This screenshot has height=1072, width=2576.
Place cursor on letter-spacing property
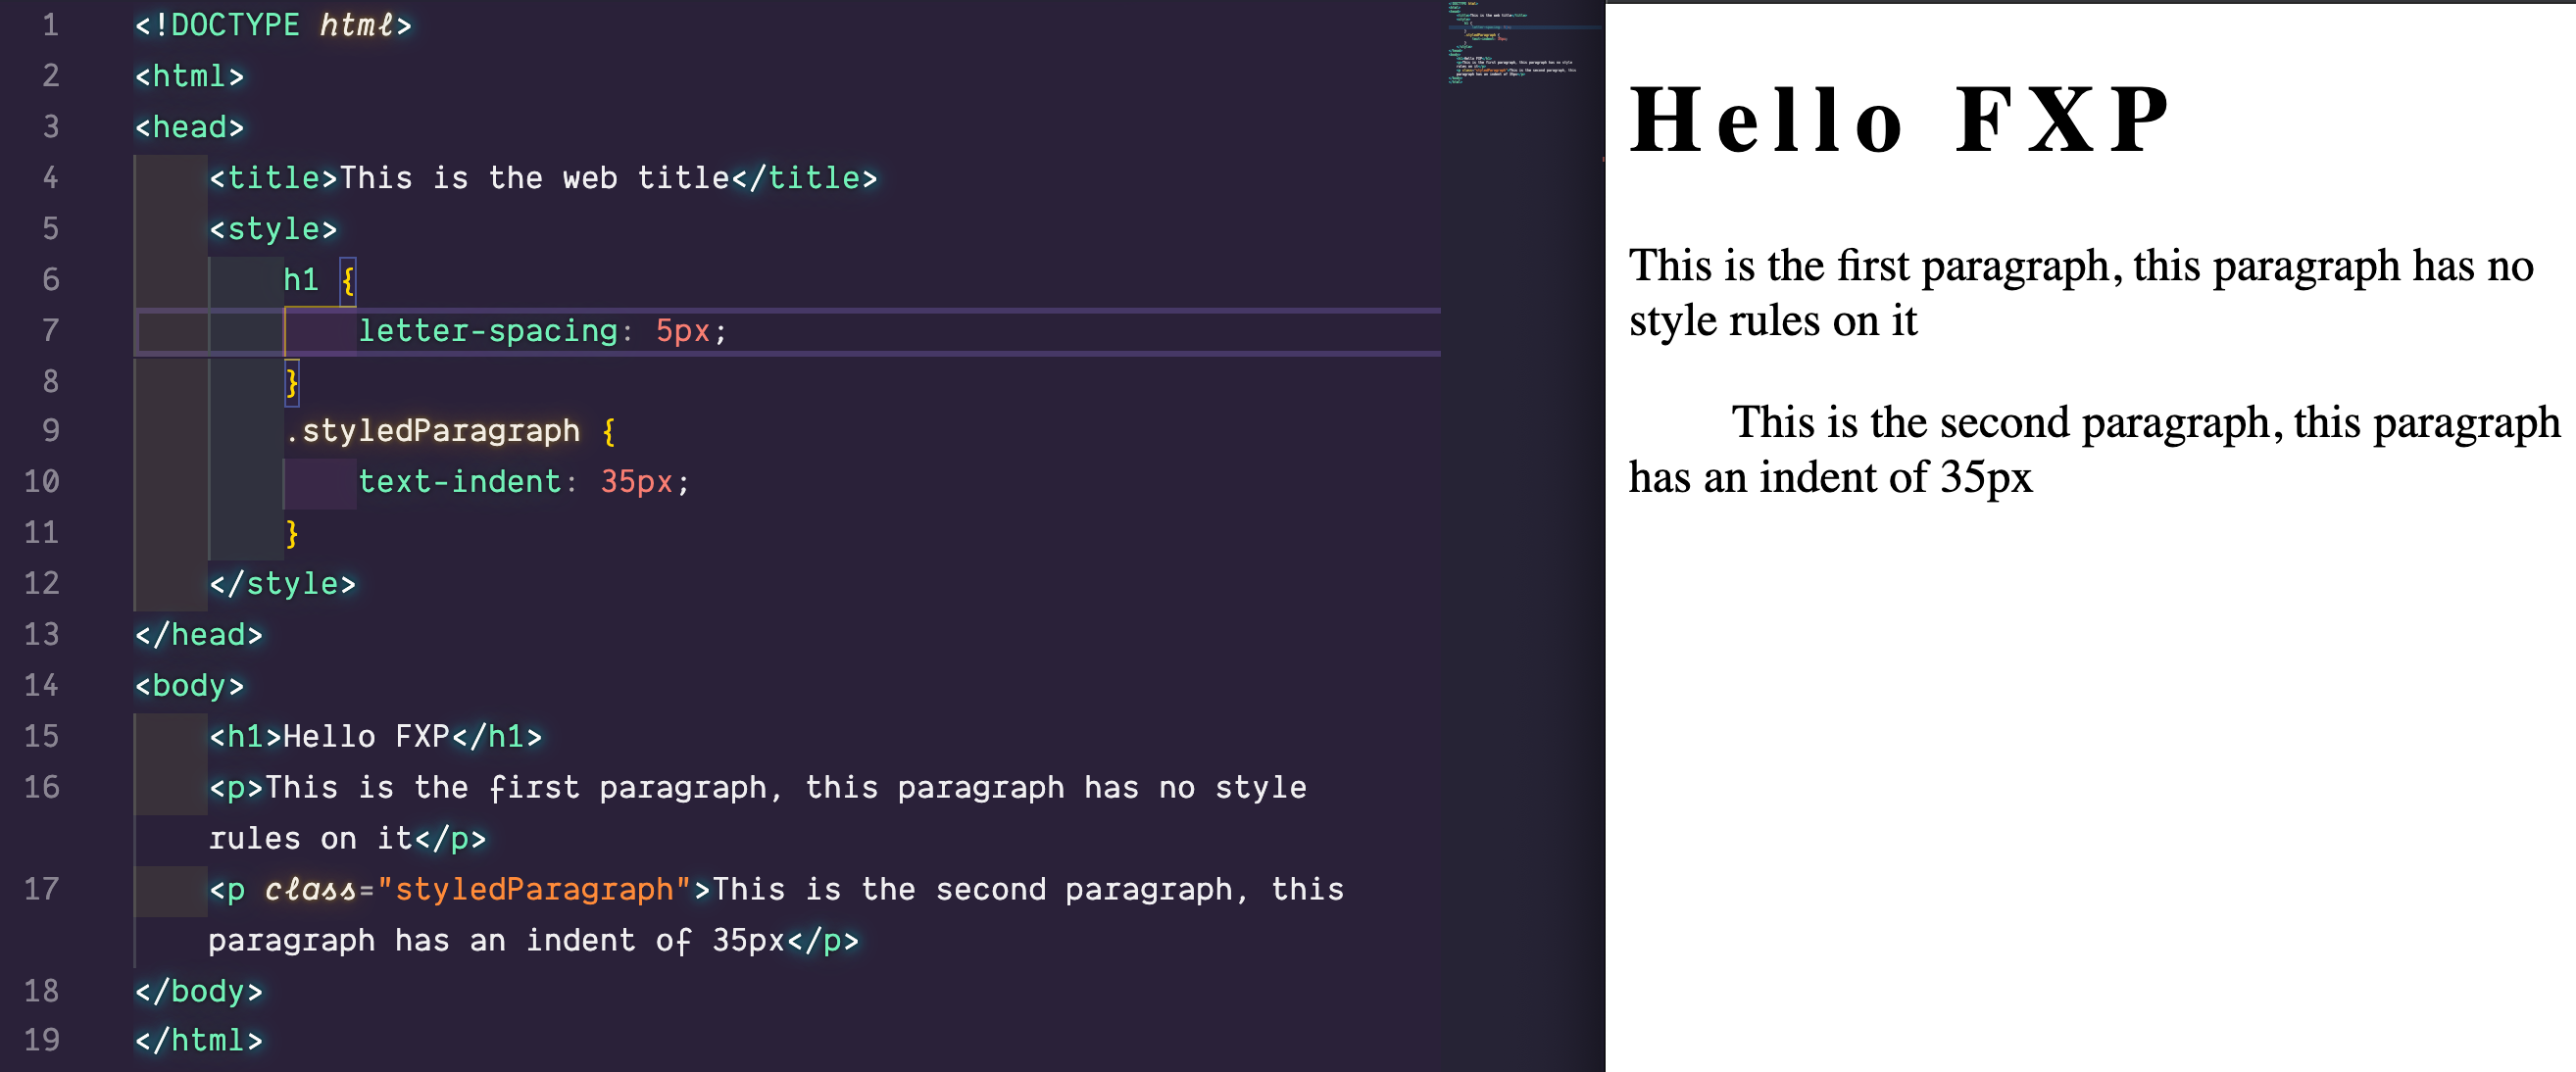pos(487,330)
